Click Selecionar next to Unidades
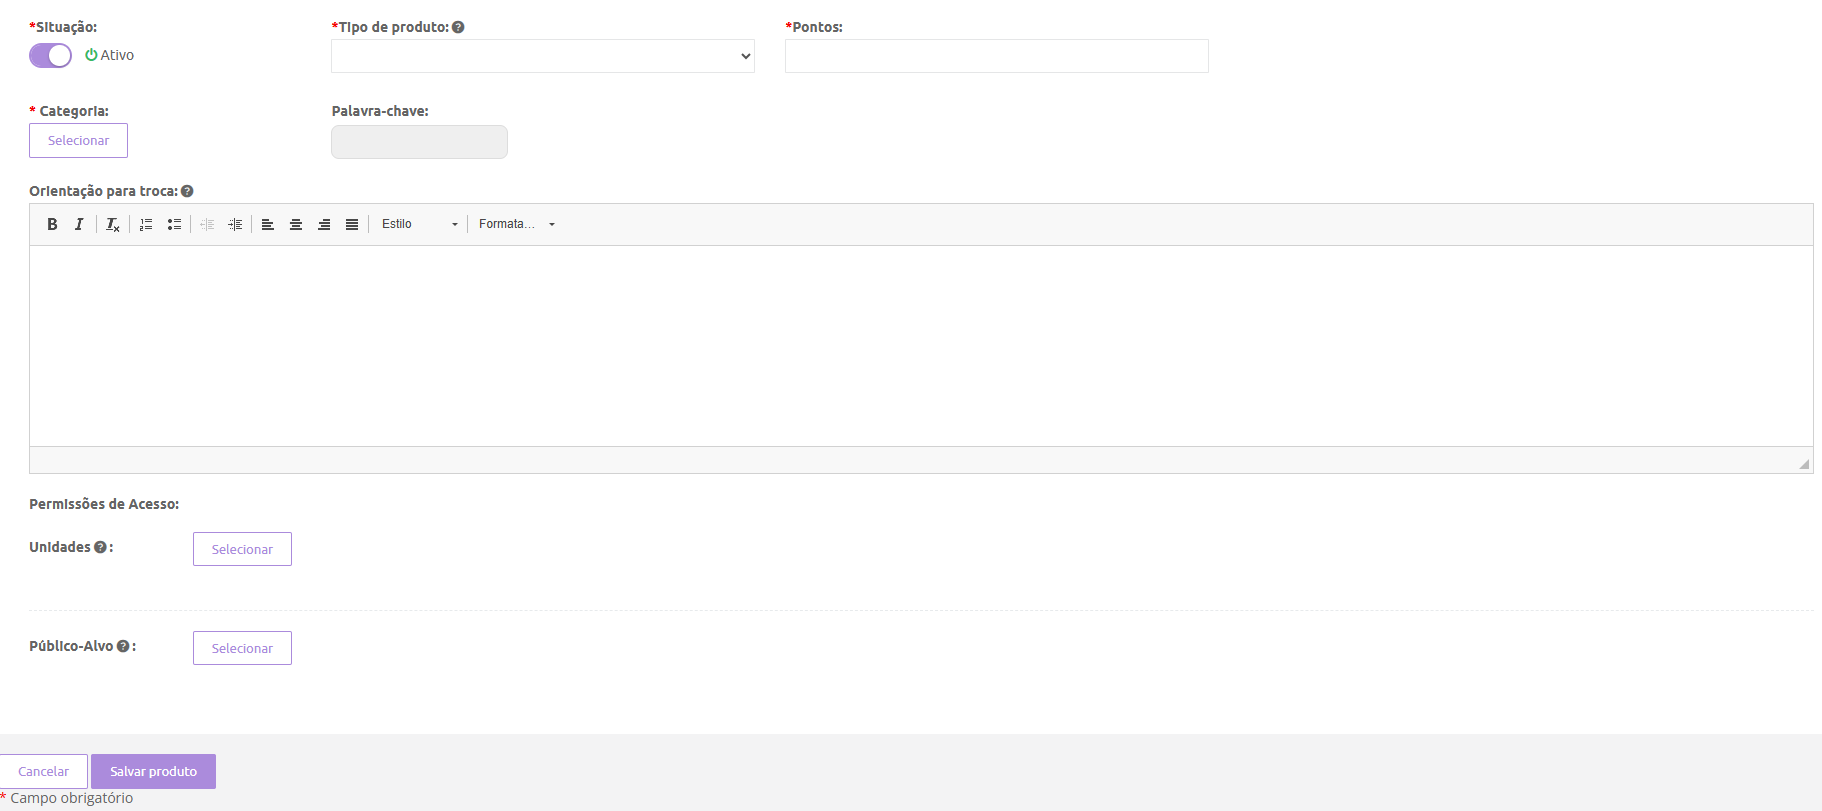 pyautogui.click(x=242, y=549)
